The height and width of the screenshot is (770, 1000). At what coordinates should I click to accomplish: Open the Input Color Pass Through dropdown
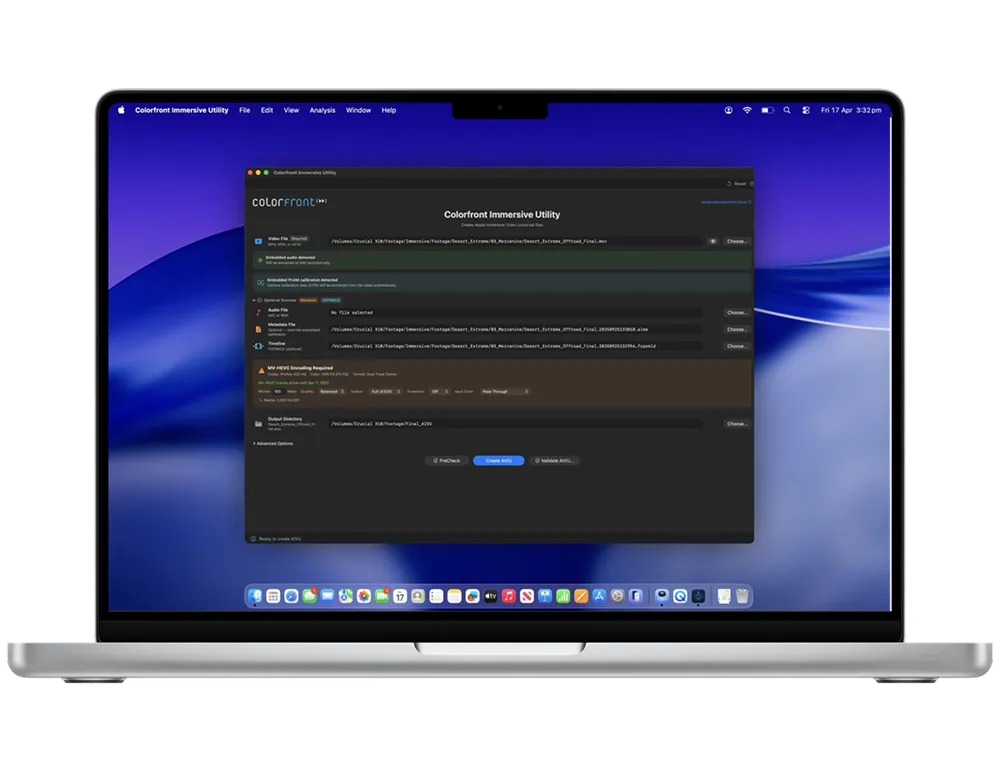point(505,391)
